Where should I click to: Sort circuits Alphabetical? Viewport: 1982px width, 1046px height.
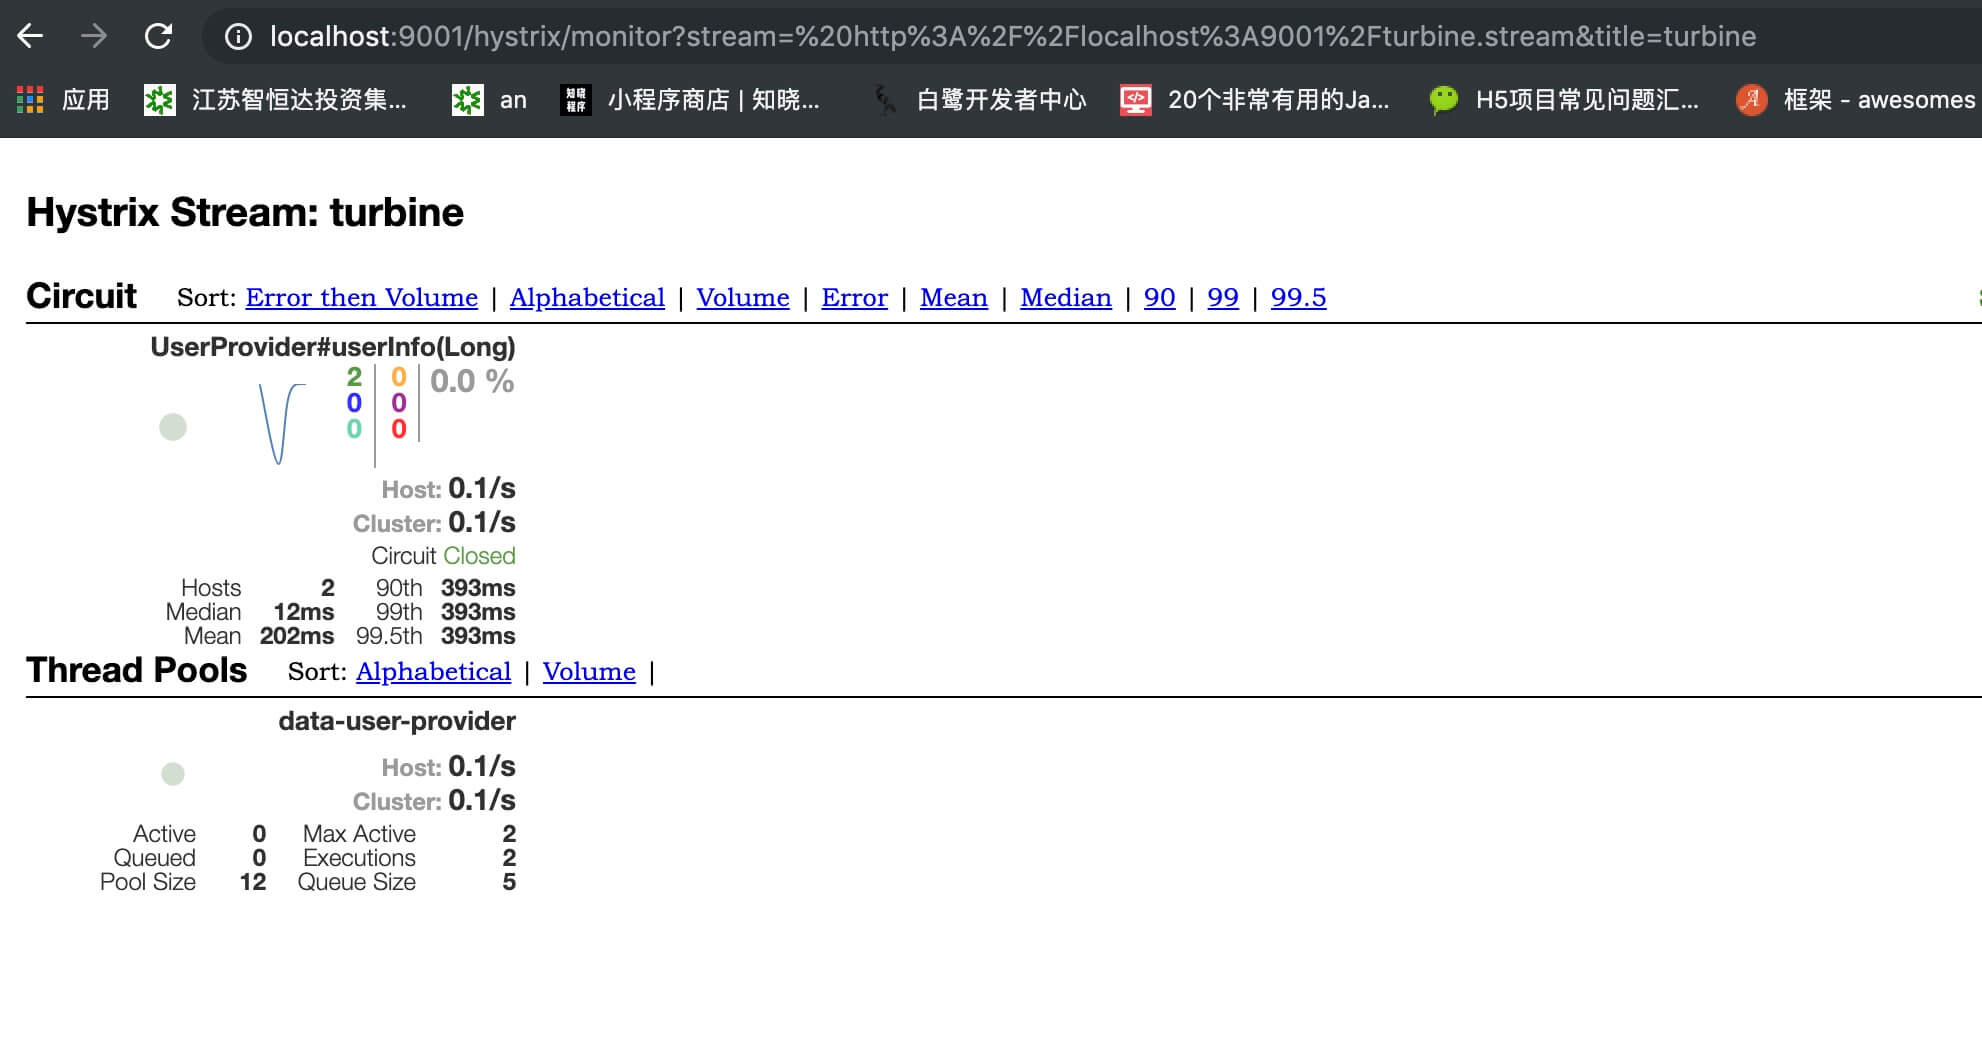(x=587, y=297)
